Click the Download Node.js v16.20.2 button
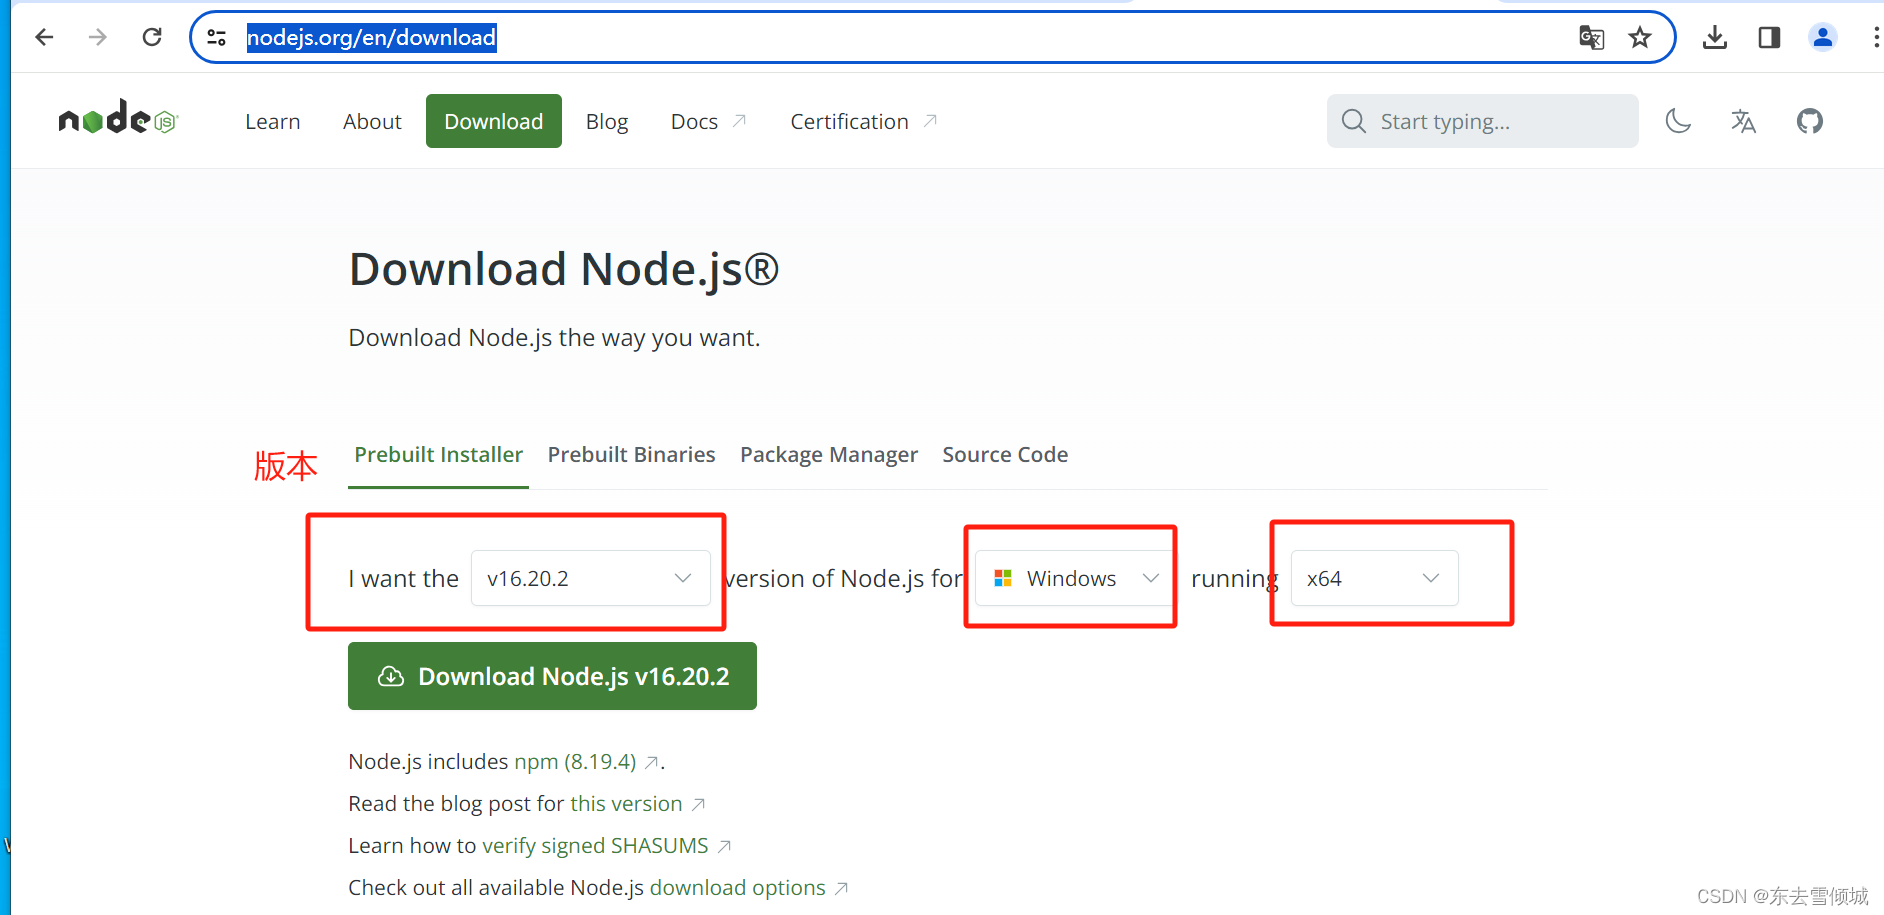Screen dimensions: 1884x915 [x=552, y=676]
